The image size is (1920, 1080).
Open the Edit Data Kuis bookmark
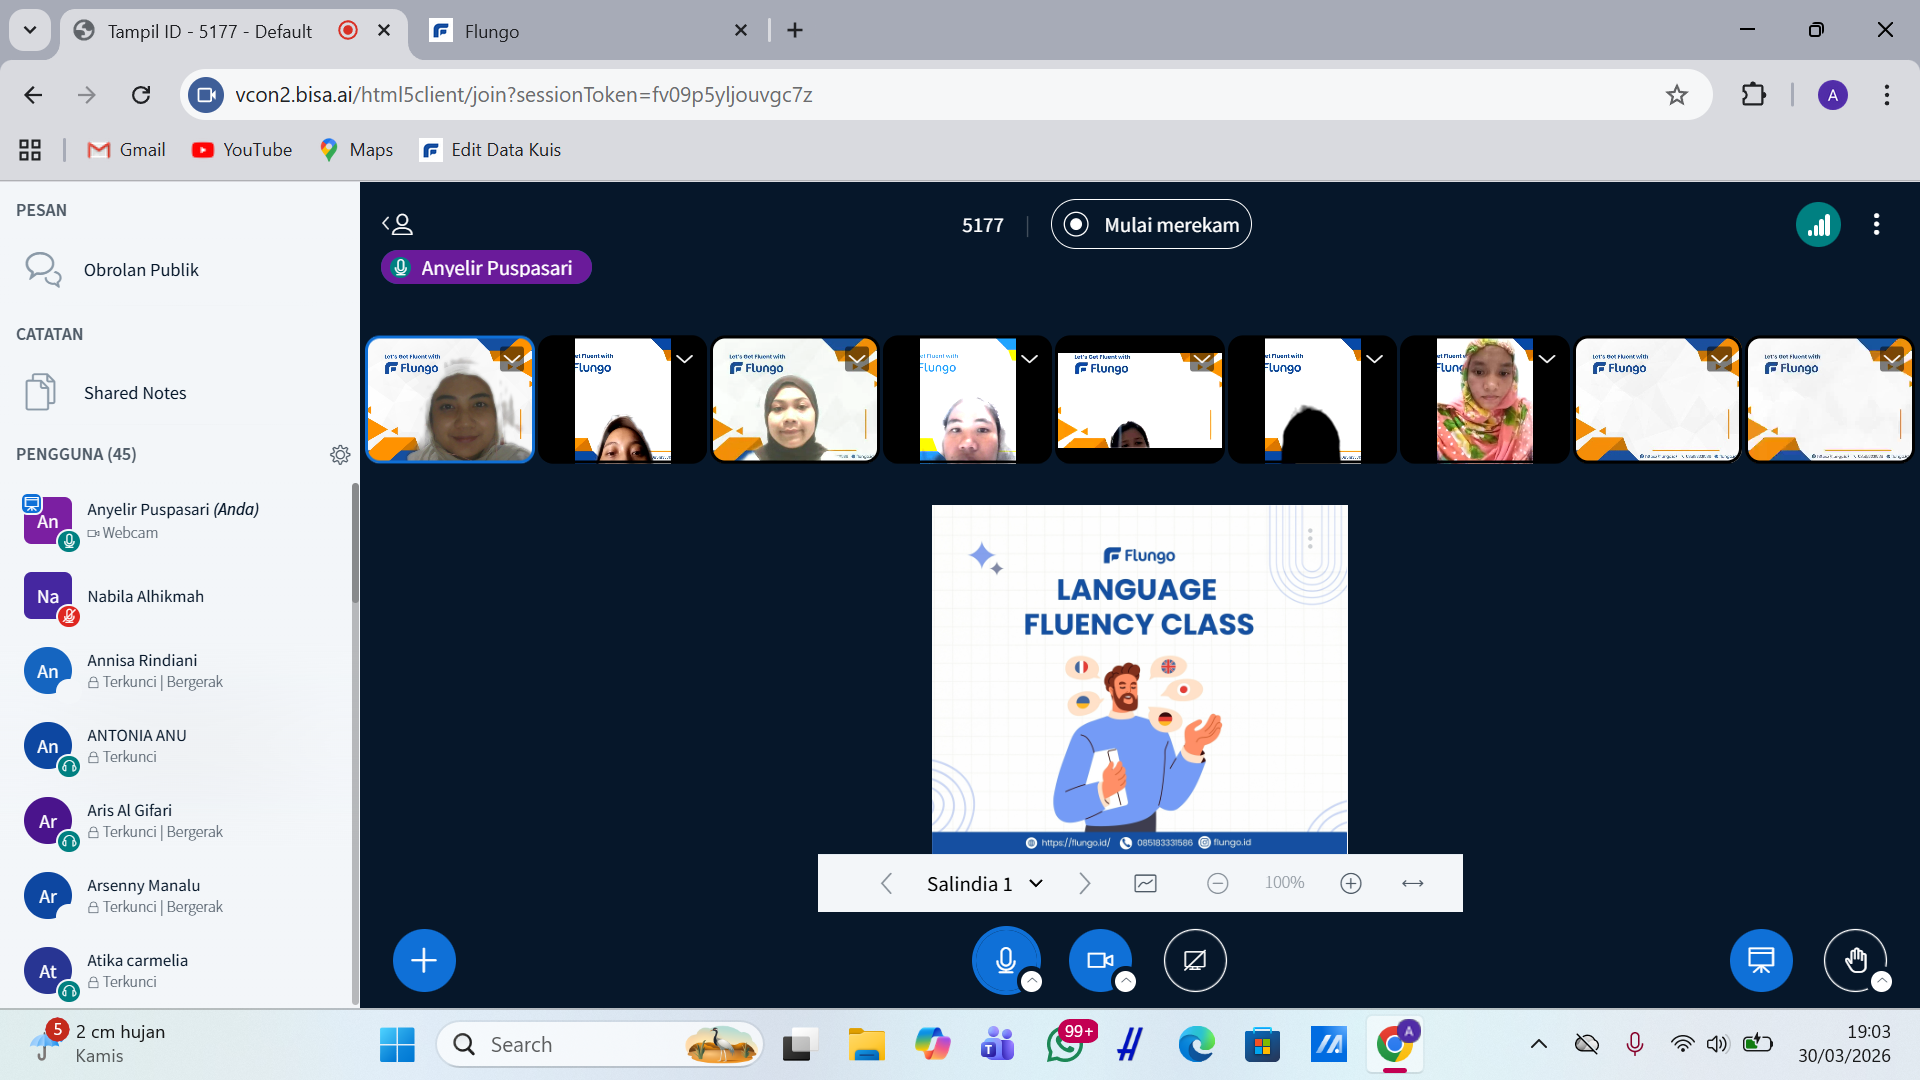click(491, 150)
